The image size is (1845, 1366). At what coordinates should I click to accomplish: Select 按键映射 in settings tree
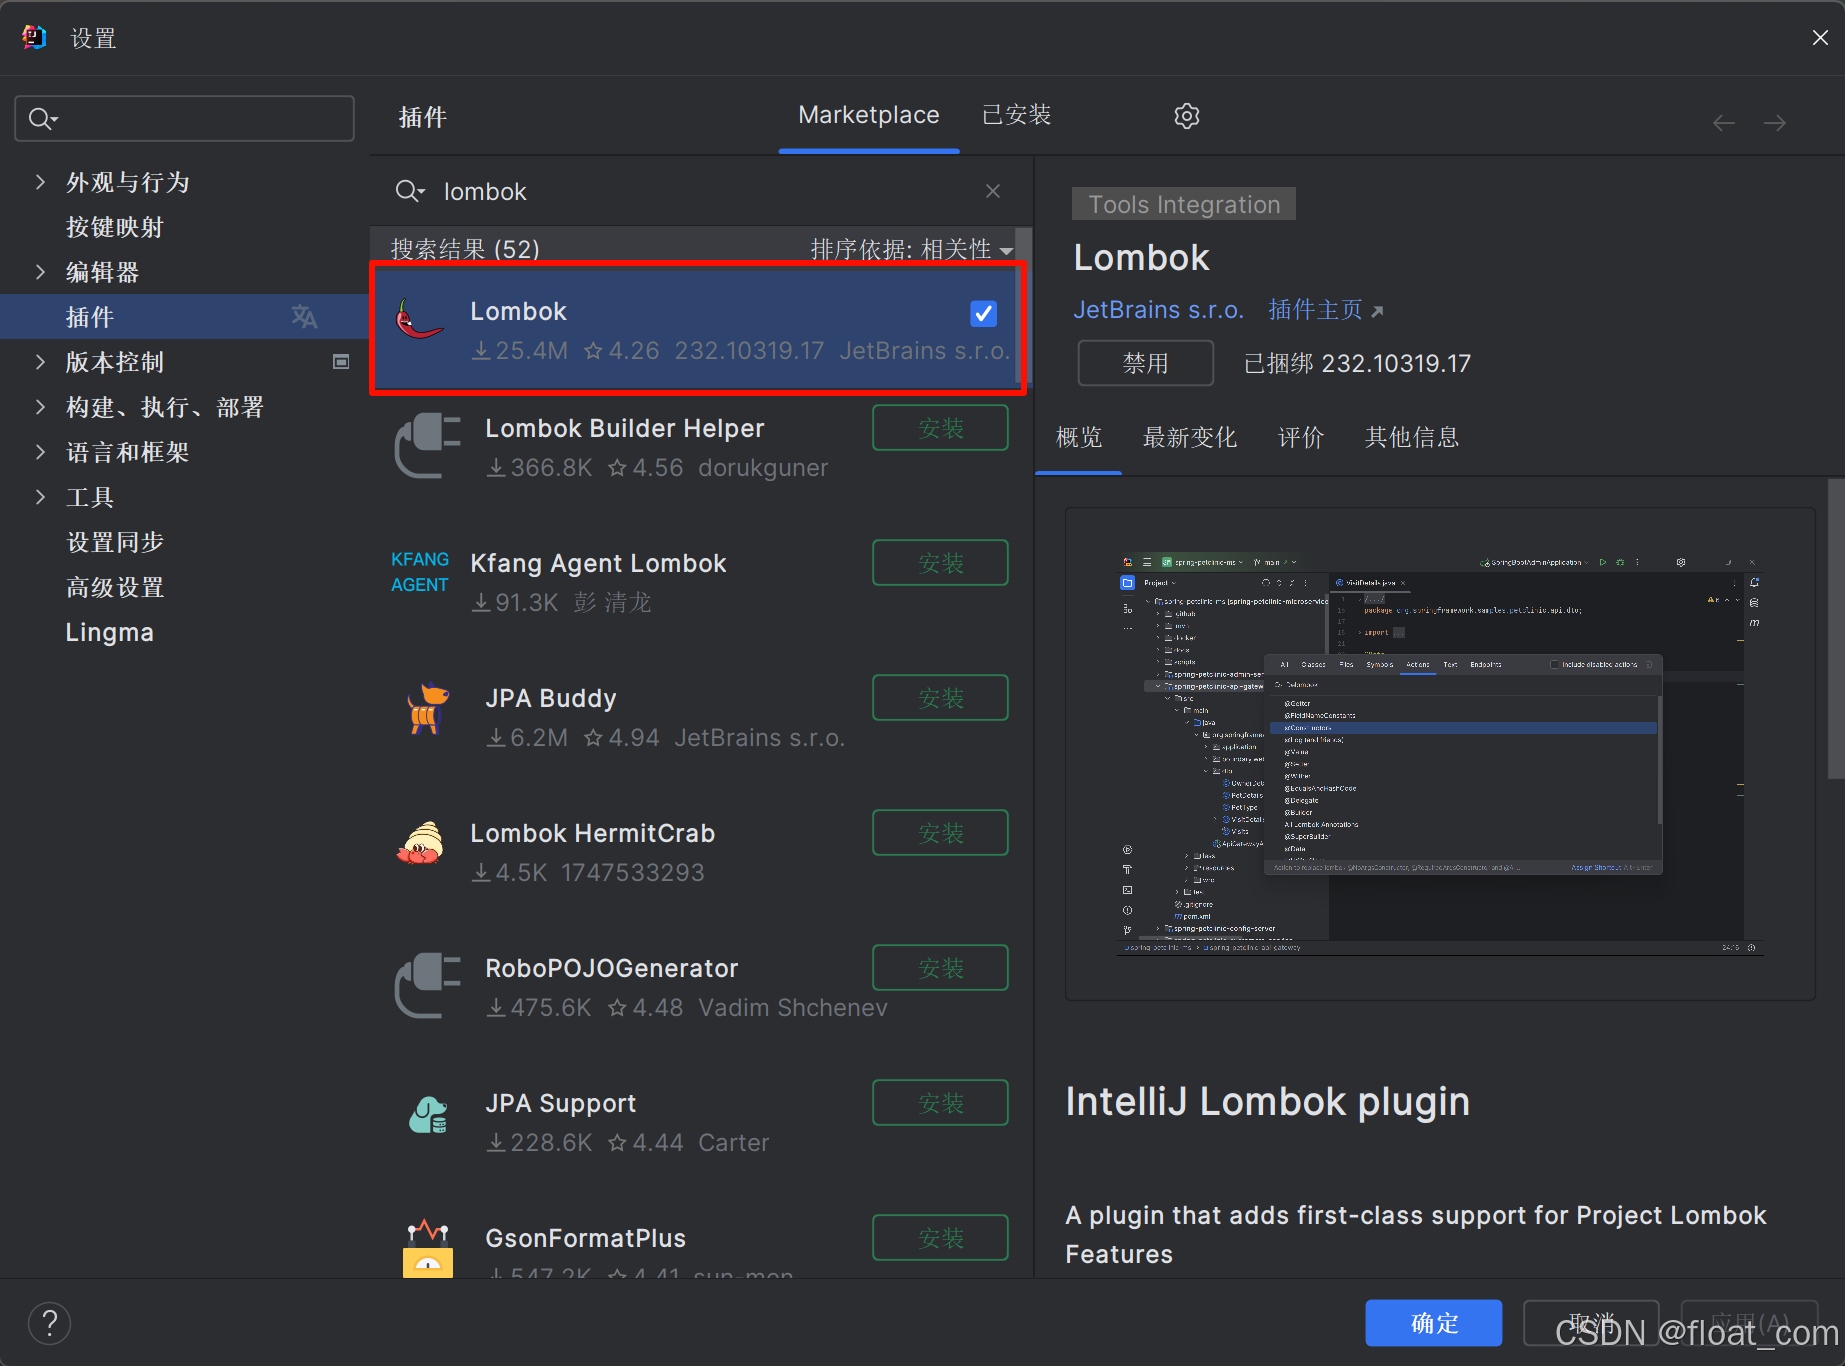[x=114, y=227]
